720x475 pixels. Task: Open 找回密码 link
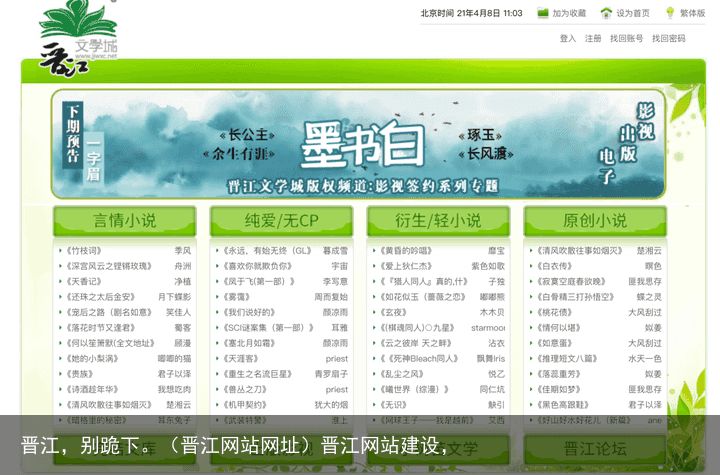point(669,39)
